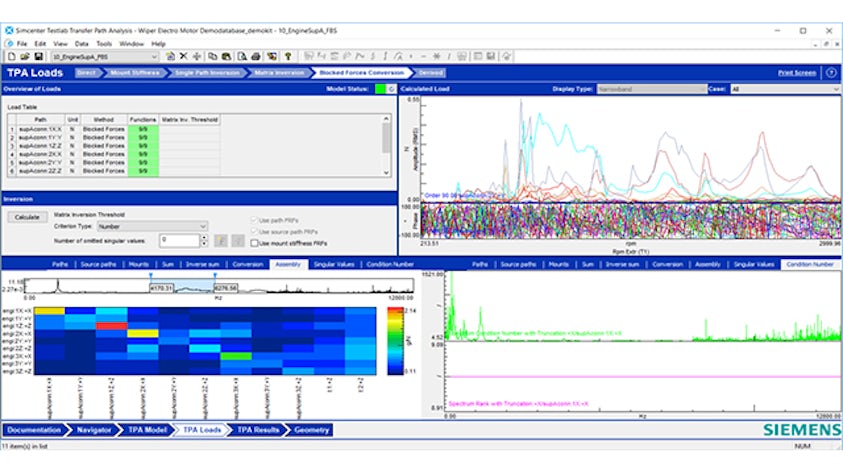The image size is (843, 474).
Task: Open the TPA Model workflow tab
Action: (x=147, y=430)
